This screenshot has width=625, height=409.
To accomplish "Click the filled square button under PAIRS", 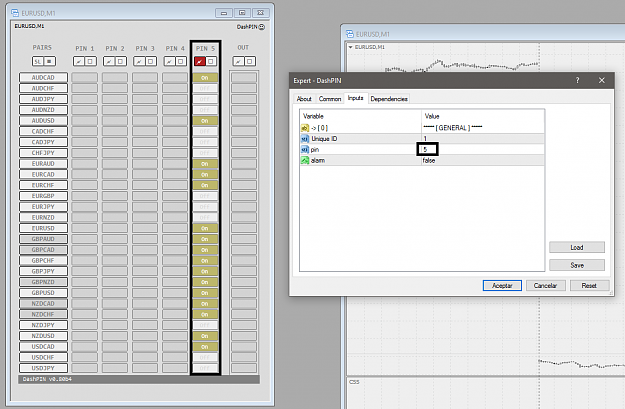I will [x=49, y=61].
